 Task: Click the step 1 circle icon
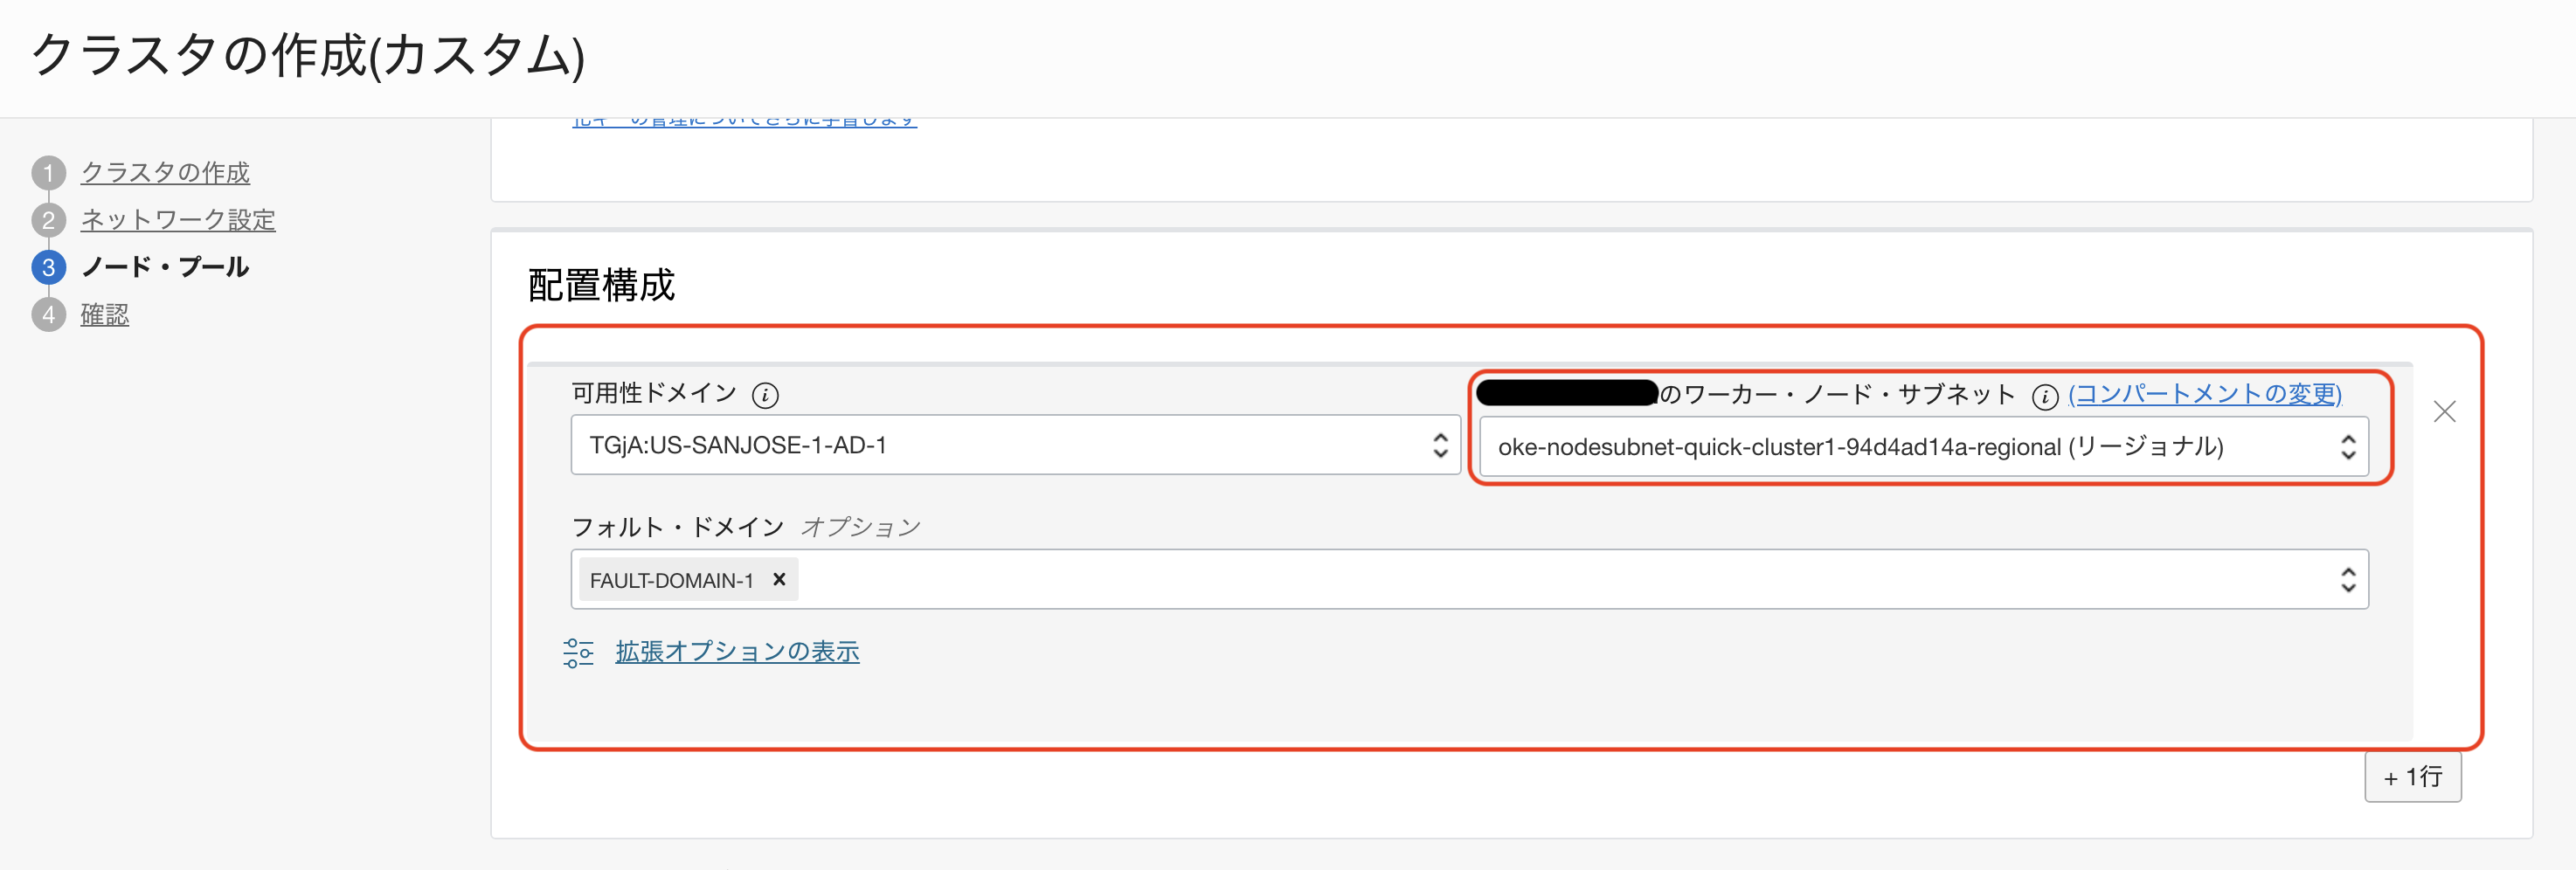click(48, 173)
